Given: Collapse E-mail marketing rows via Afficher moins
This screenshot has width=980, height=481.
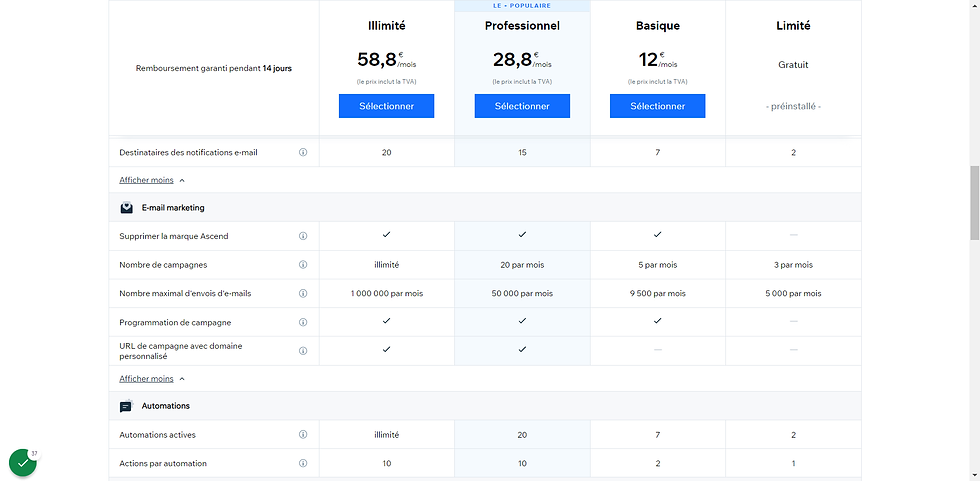Looking at the screenshot, I should coord(152,379).
